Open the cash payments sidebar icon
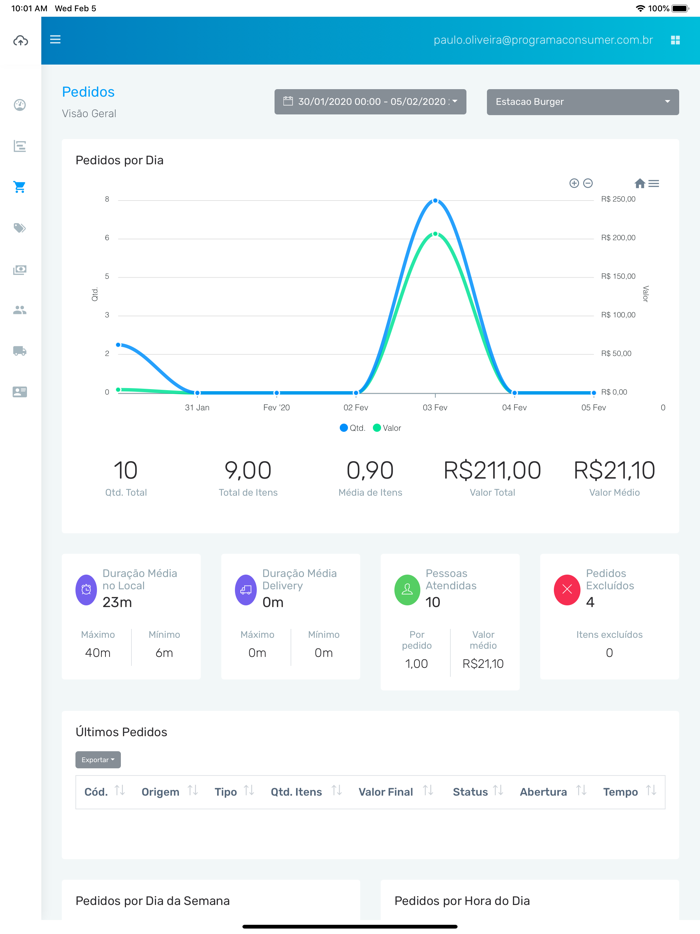This screenshot has height=934, width=700. coord(20,269)
